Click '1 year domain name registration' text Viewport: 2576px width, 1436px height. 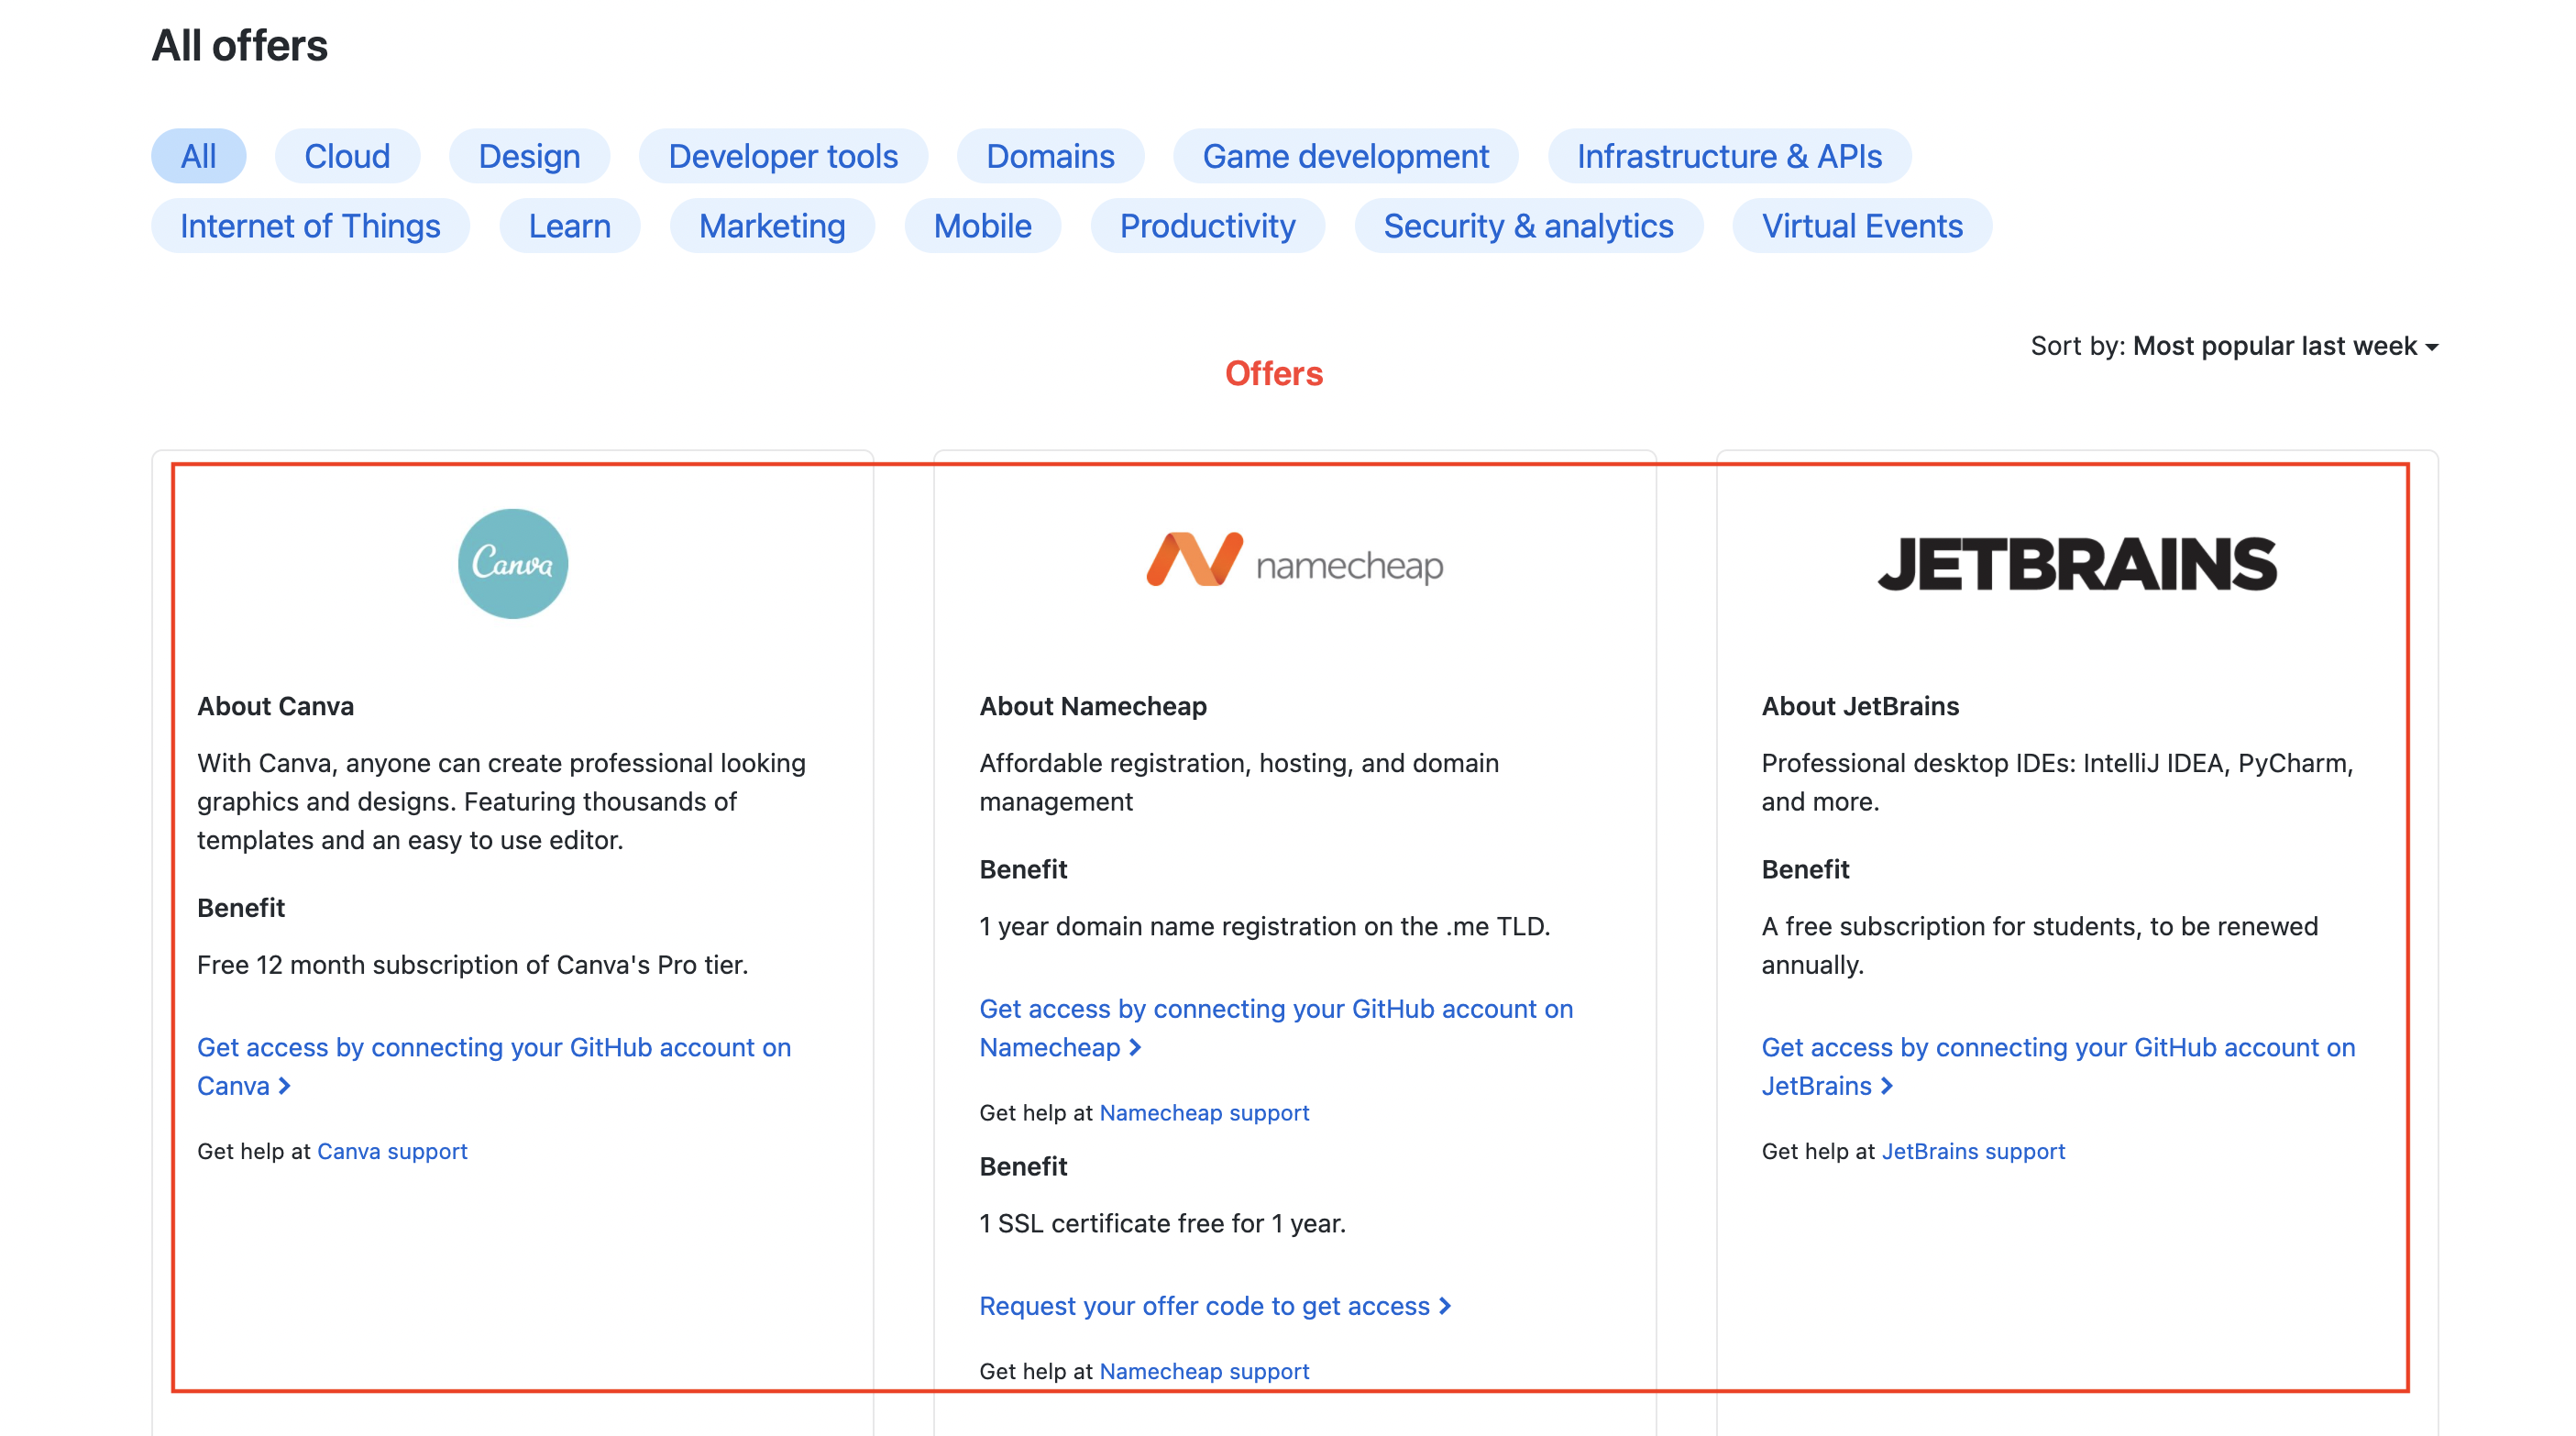[1265, 926]
